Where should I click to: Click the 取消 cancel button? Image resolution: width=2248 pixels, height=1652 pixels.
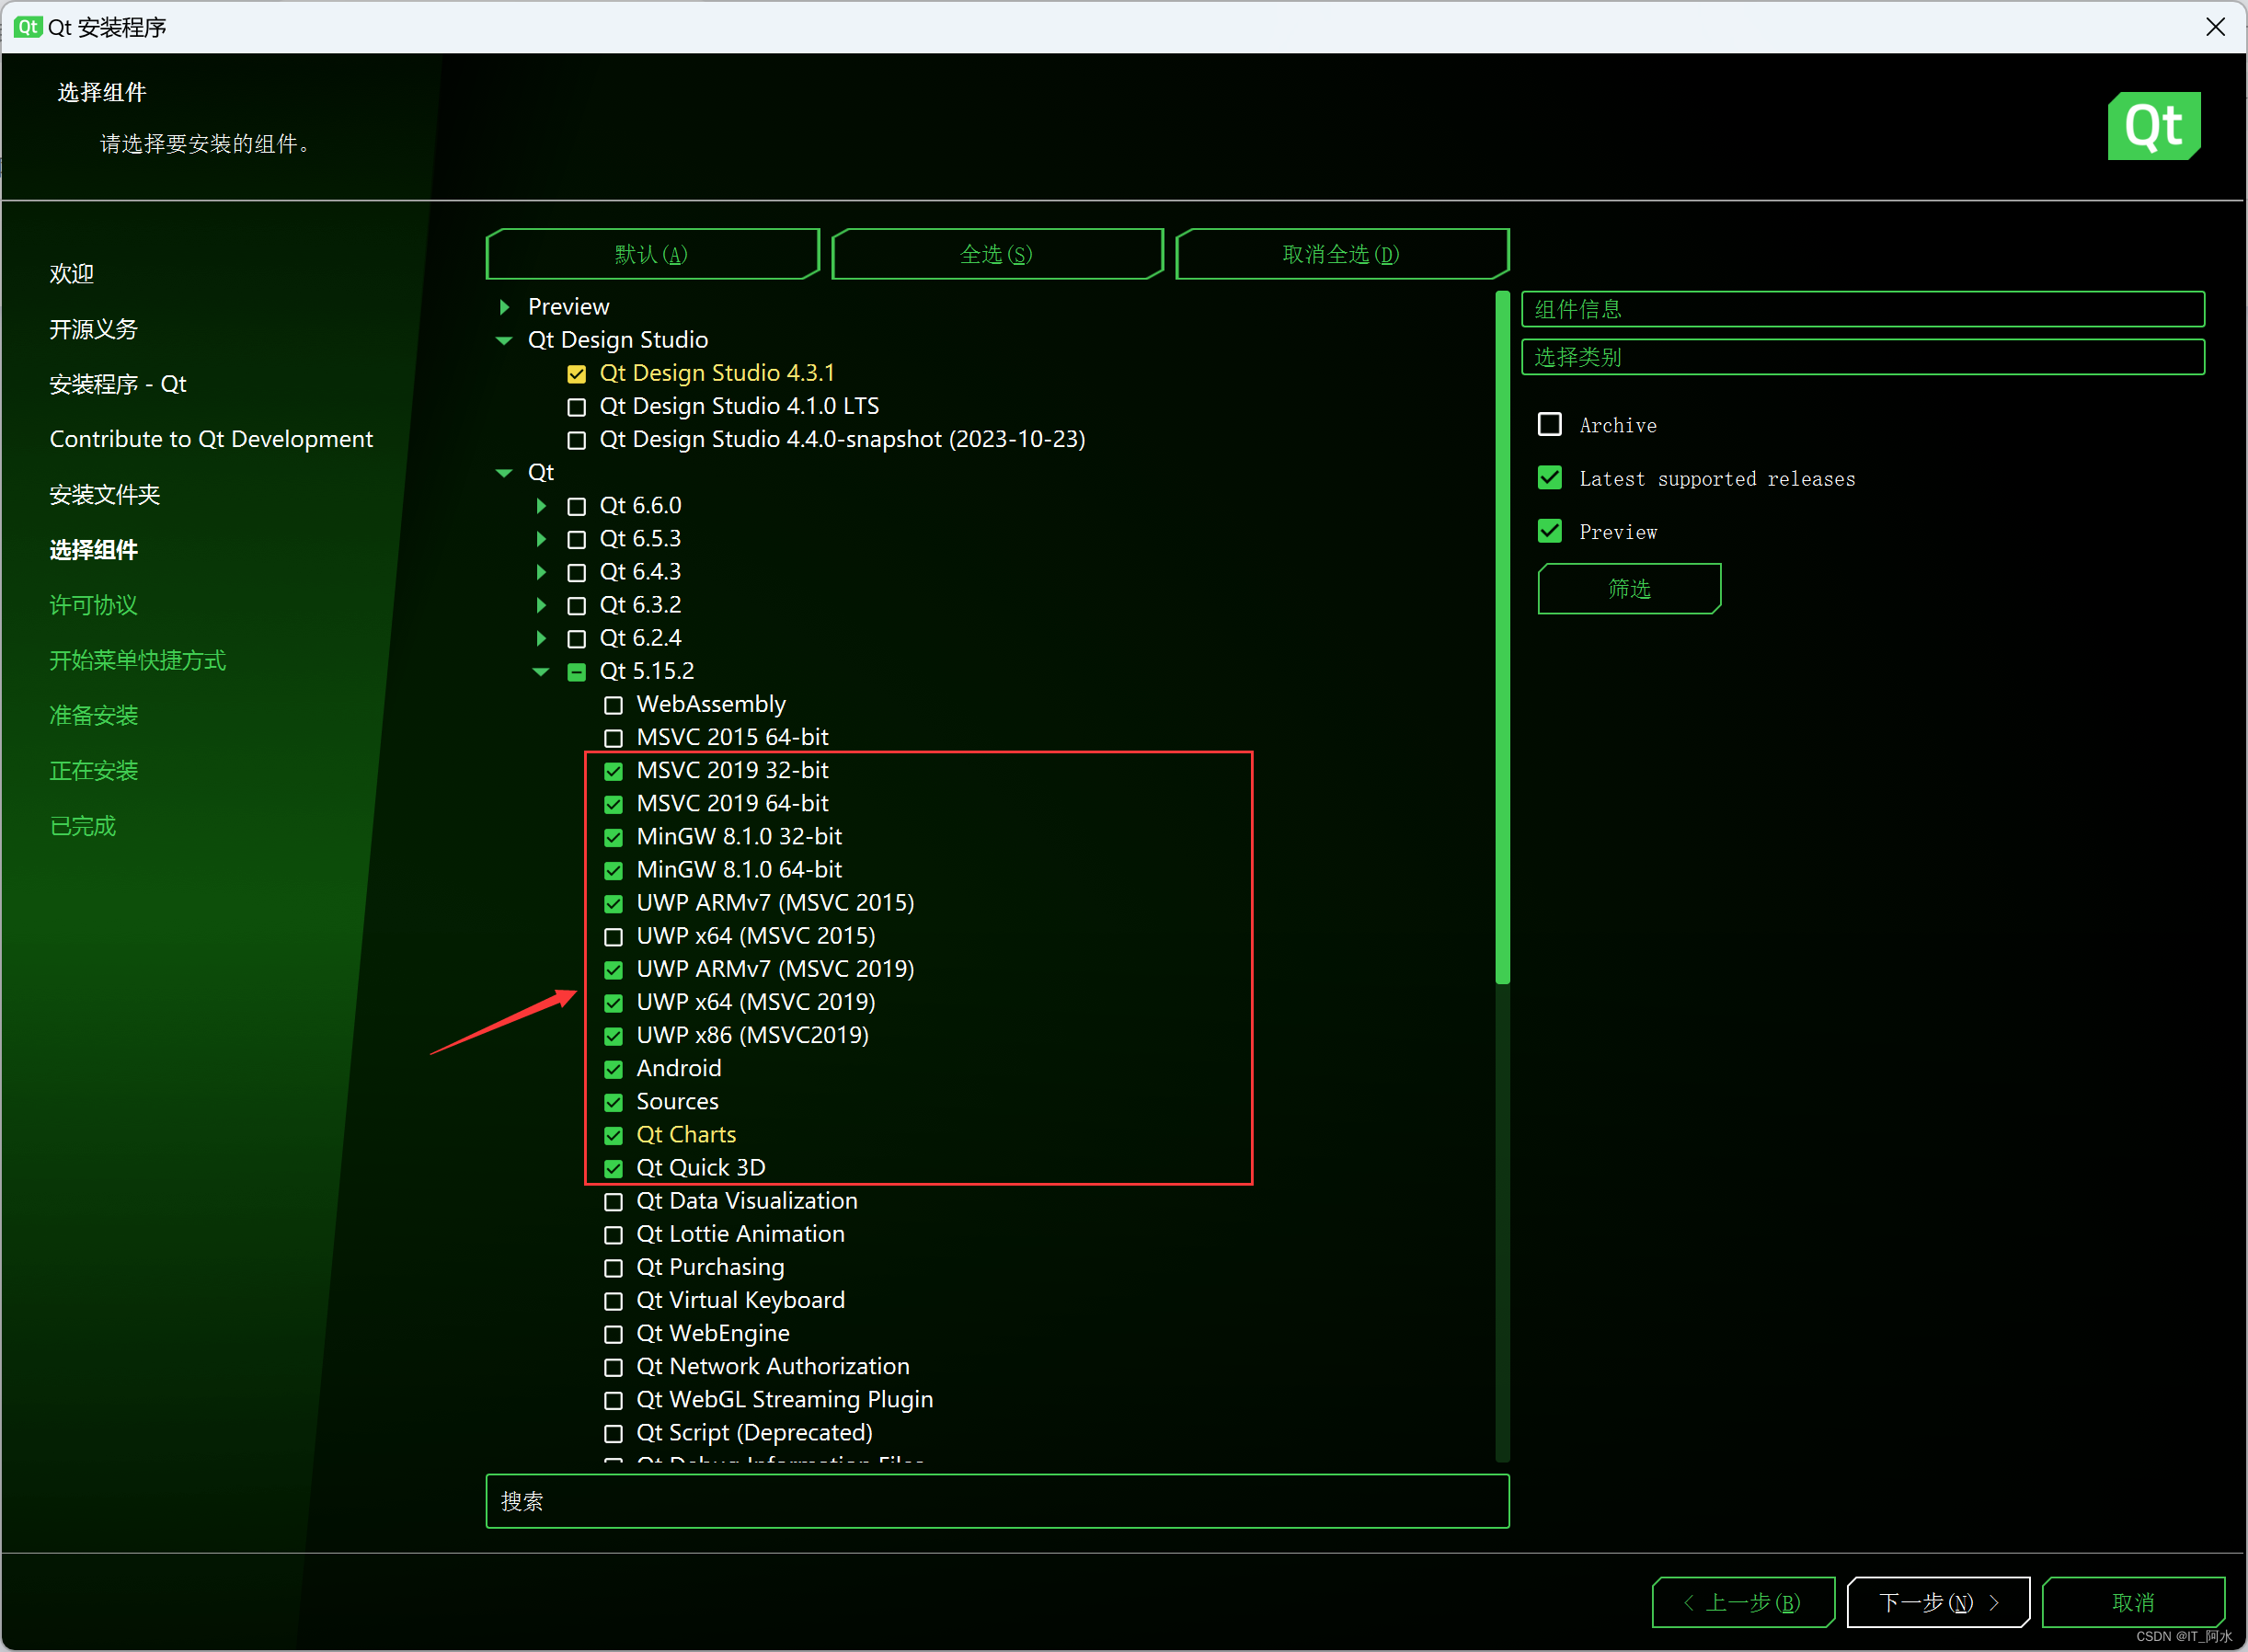pos(2133,1602)
